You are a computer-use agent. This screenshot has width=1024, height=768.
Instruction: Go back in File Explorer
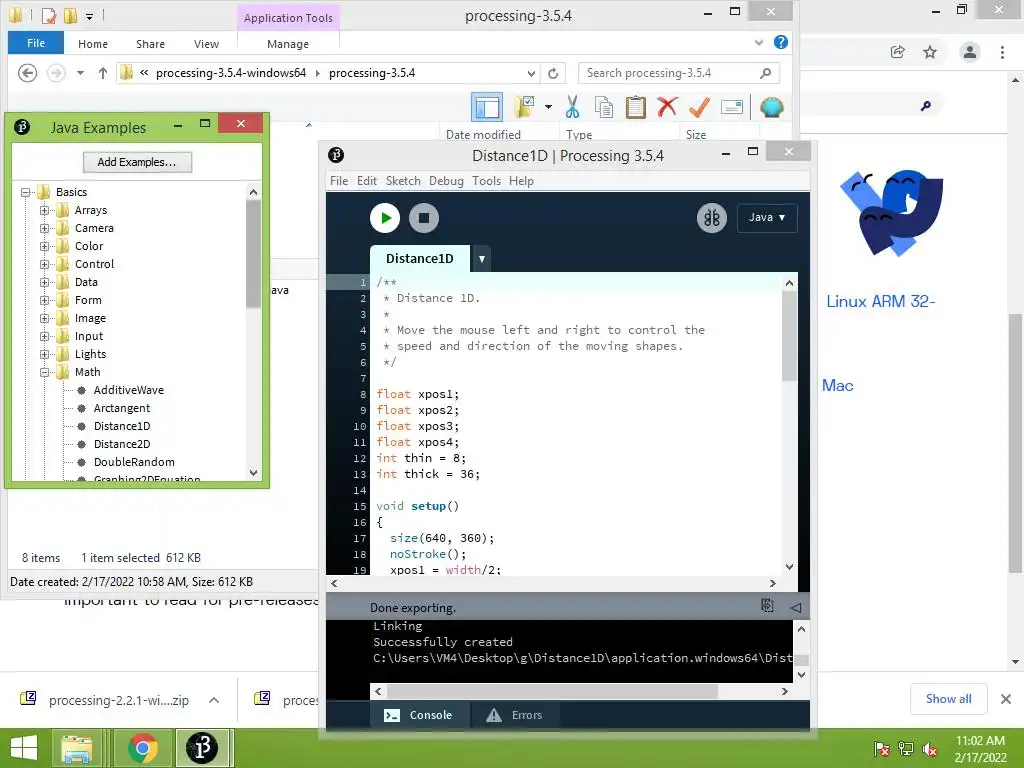(x=27, y=72)
